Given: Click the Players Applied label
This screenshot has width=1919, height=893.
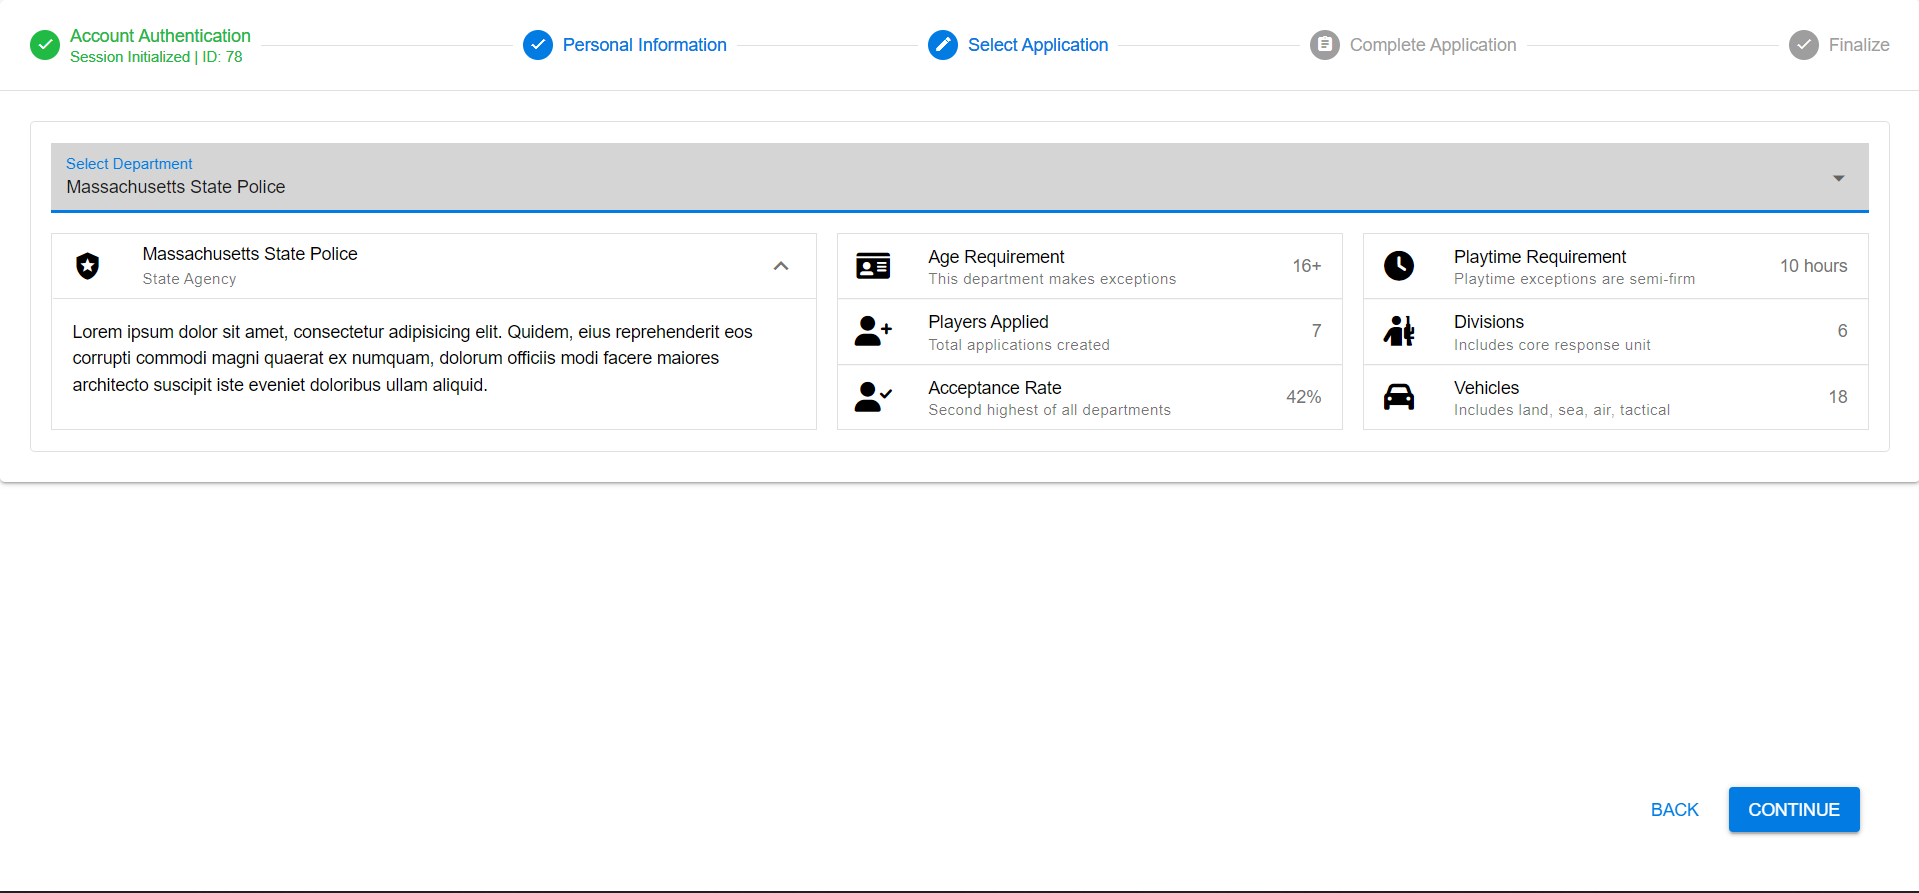Looking at the screenshot, I should 988,322.
